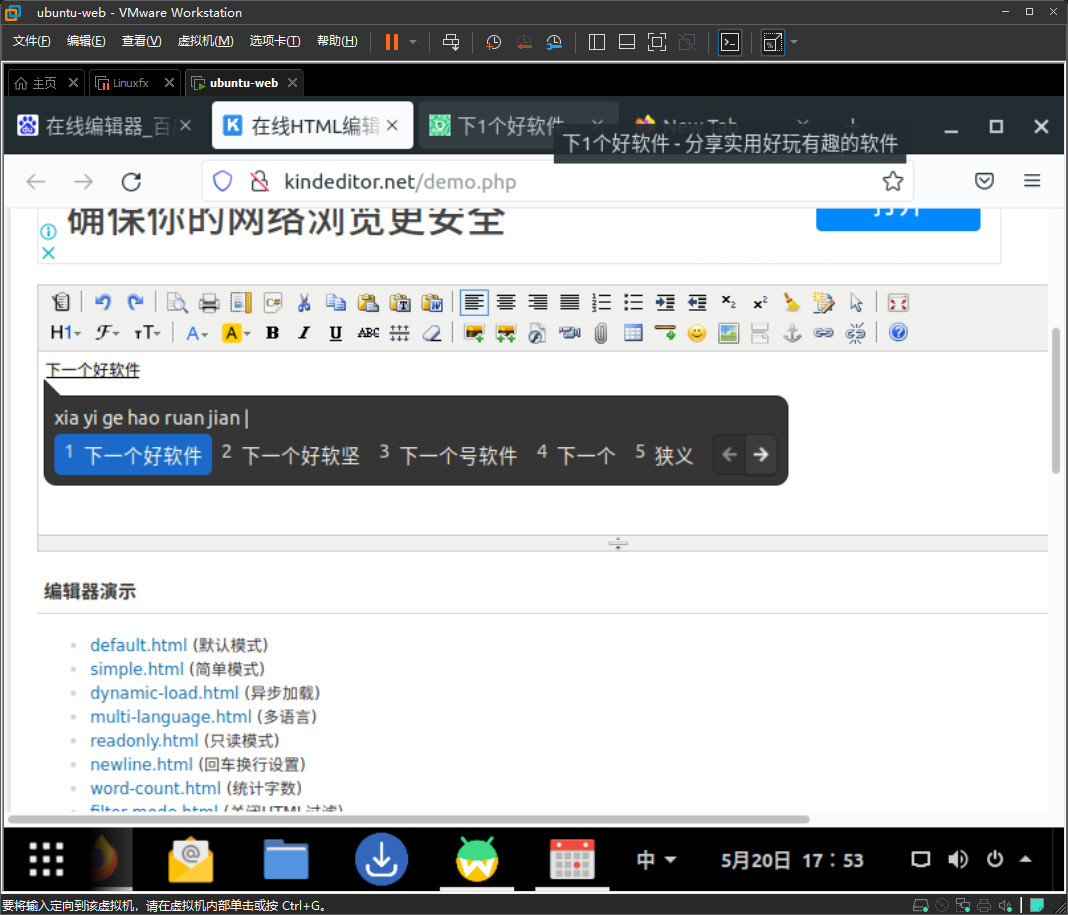Click the HTML source code icon
Screen dimensions: 1068x915
[x=61, y=302]
